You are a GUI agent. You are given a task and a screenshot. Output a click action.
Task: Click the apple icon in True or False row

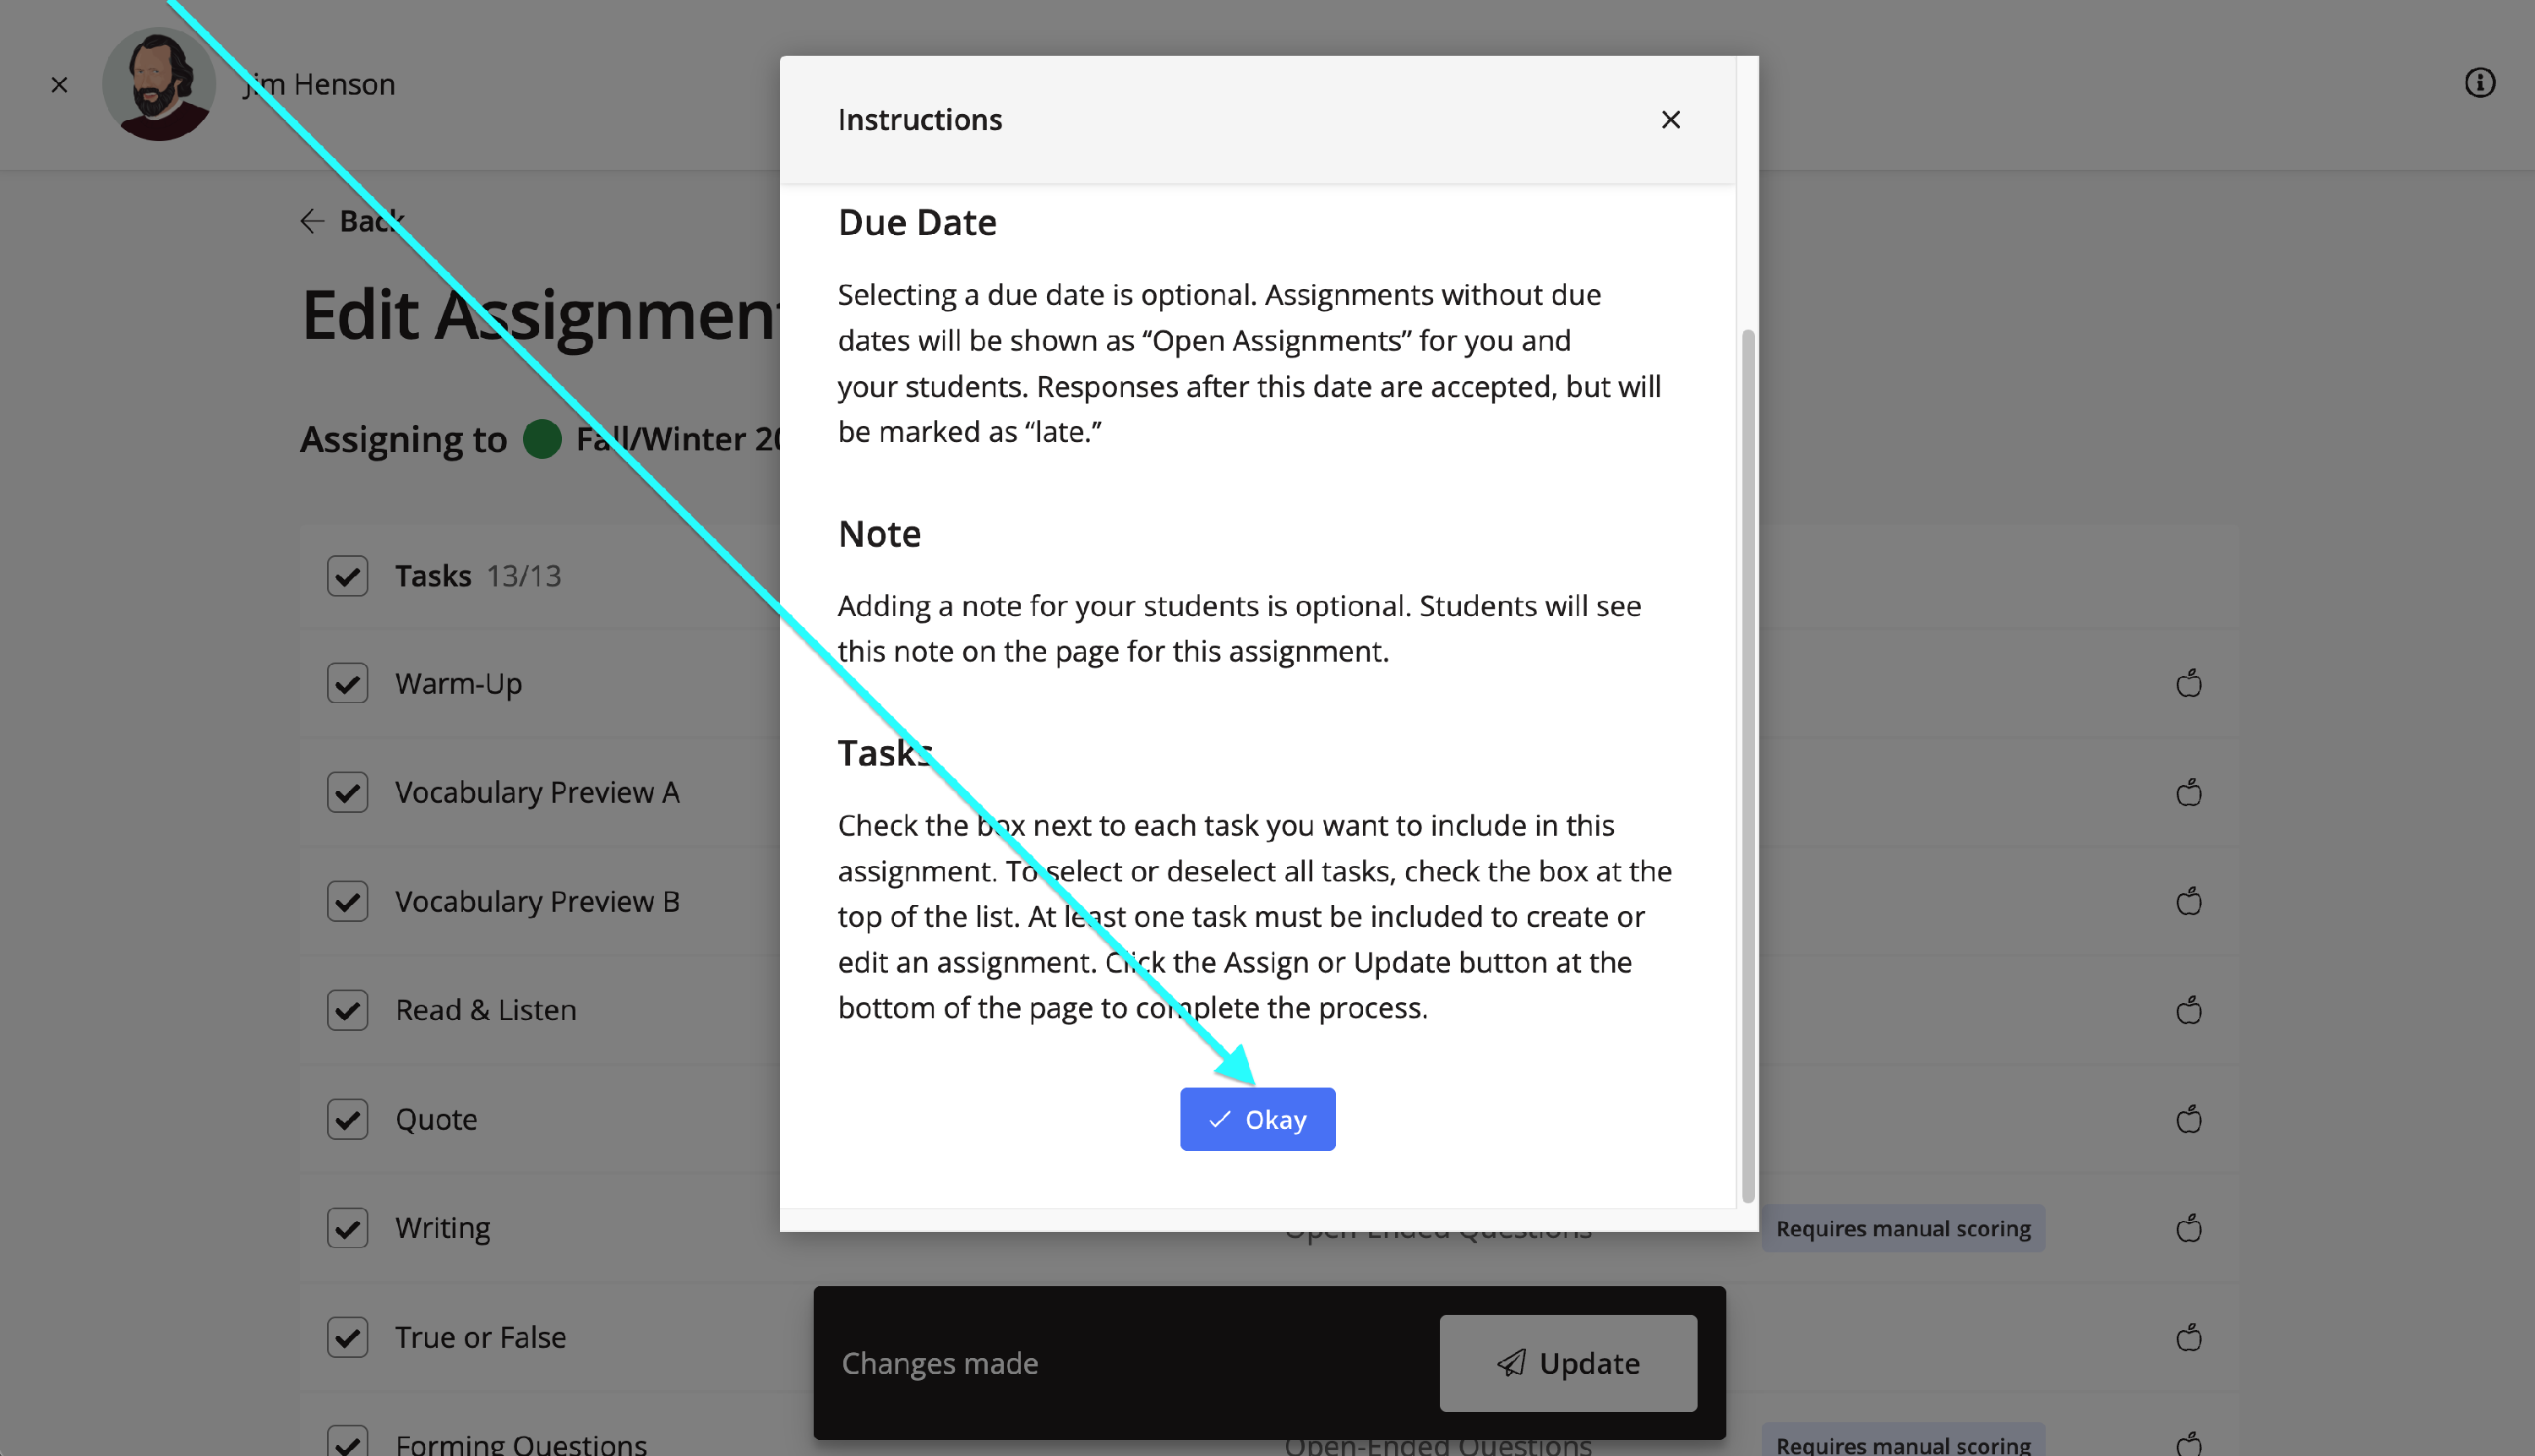click(2188, 1338)
